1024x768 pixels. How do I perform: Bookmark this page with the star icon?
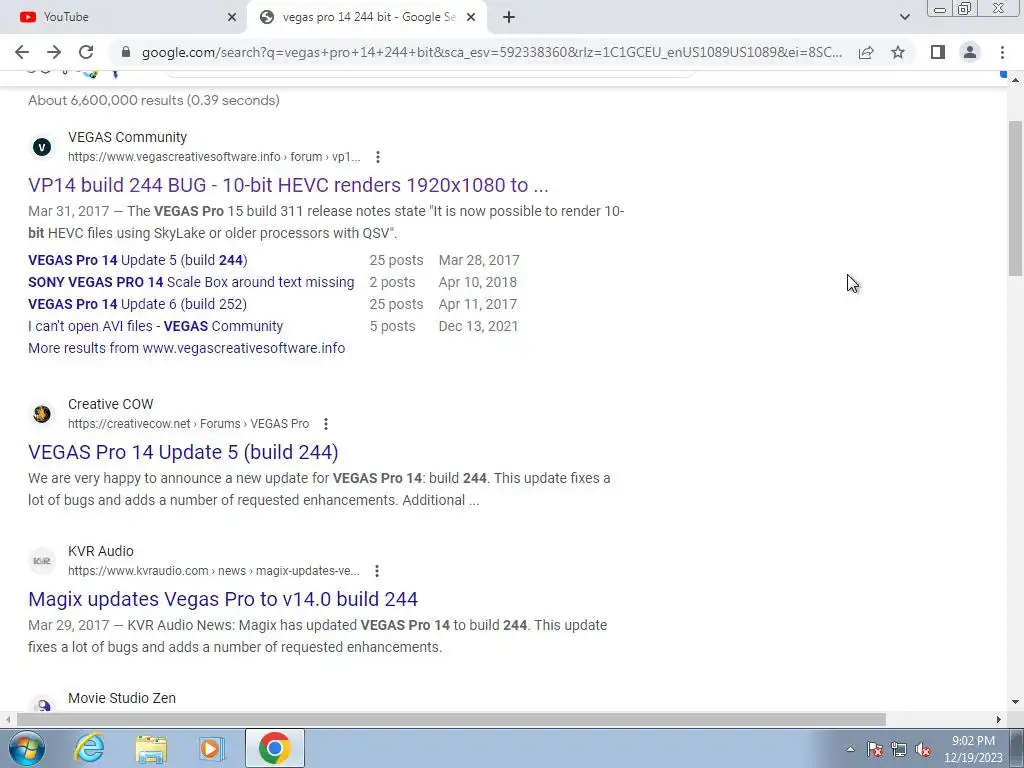(x=898, y=52)
